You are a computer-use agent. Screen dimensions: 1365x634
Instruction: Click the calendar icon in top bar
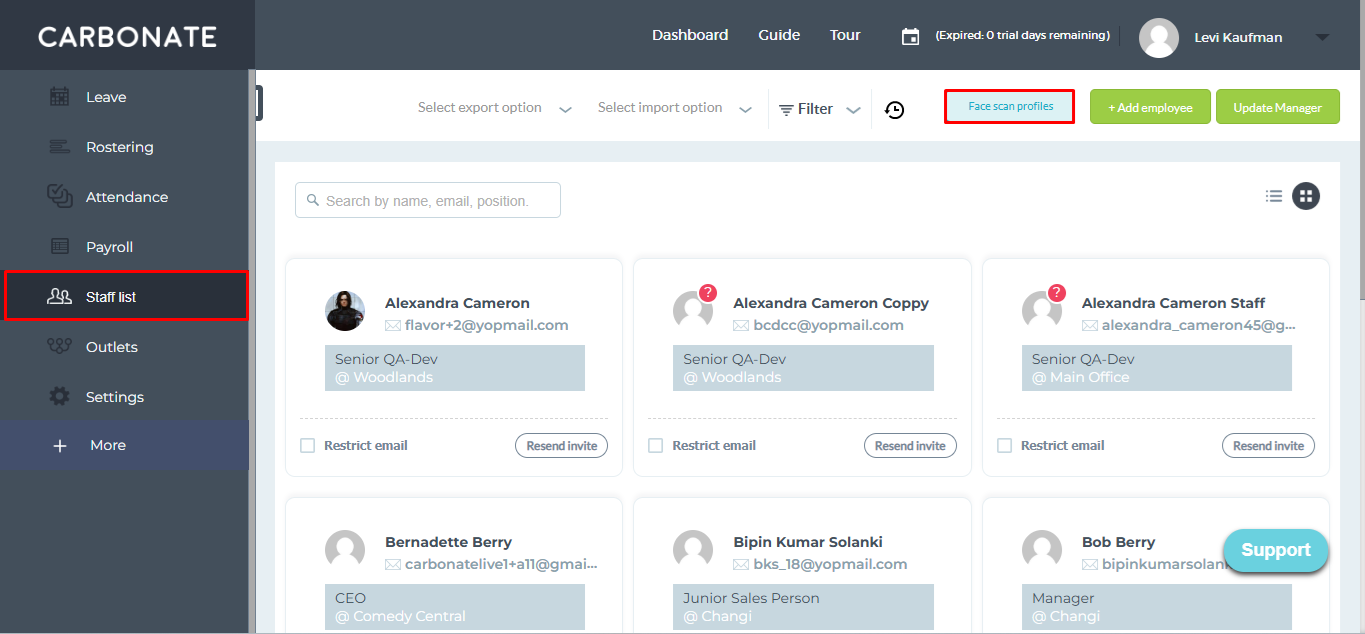point(910,36)
